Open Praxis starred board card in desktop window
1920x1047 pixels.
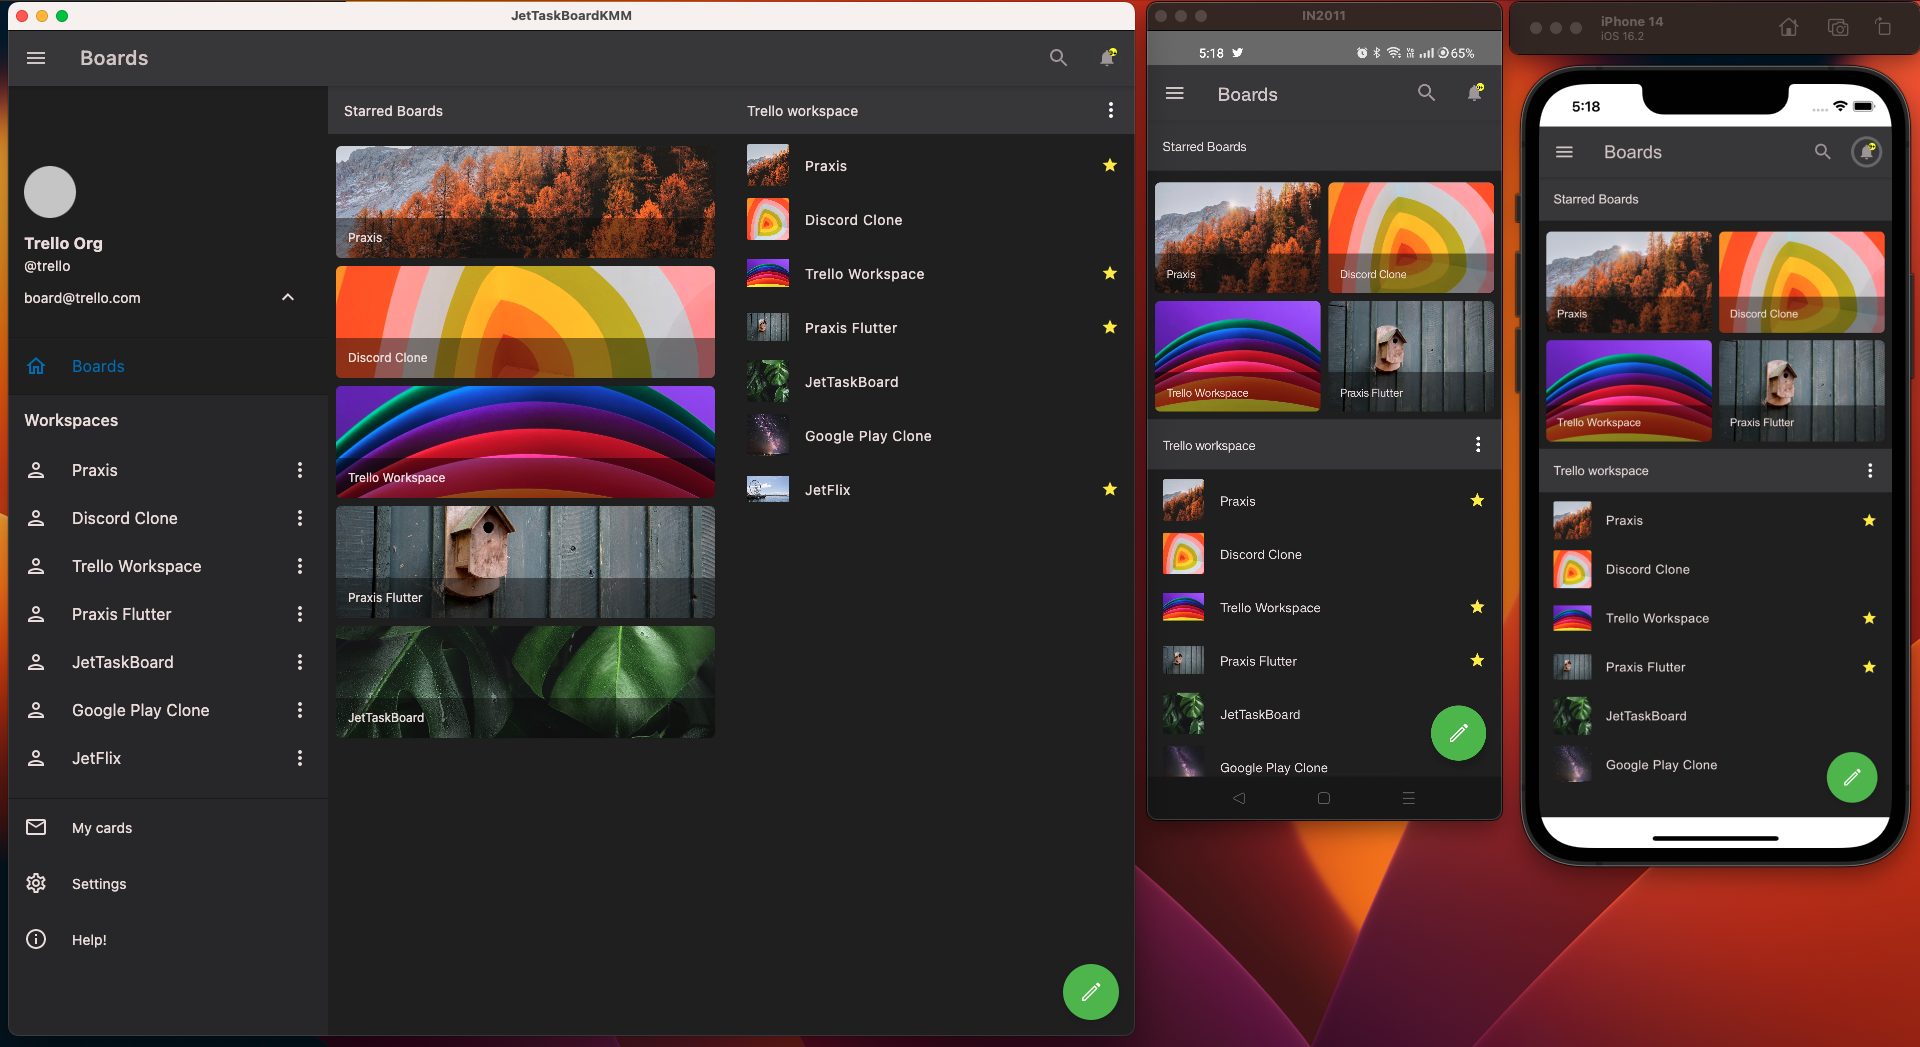[525, 202]
